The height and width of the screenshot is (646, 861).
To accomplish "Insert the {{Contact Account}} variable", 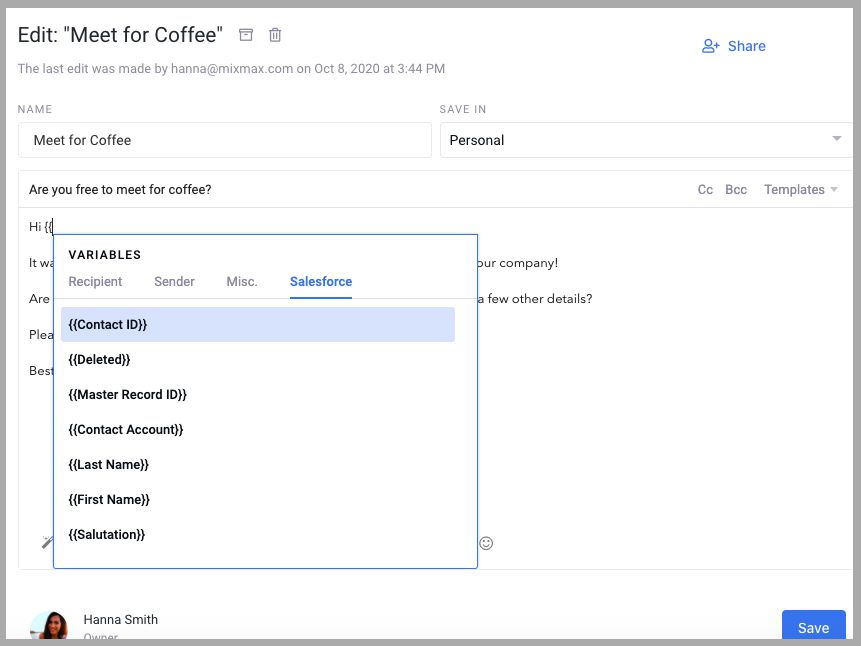I will click(x=258, y=430).
